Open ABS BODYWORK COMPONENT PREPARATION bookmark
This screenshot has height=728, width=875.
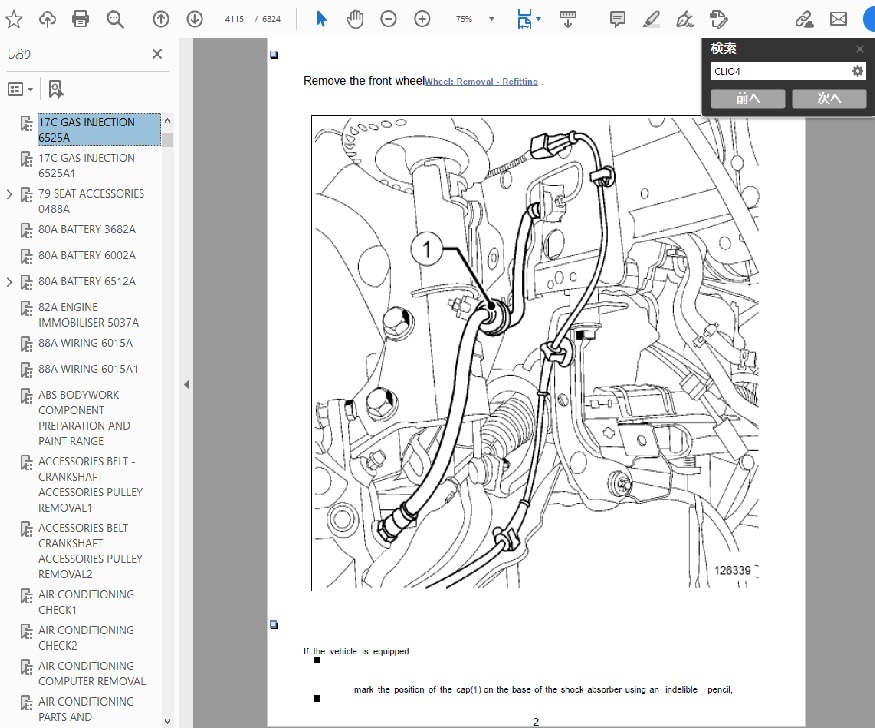[x=84, y=418]
